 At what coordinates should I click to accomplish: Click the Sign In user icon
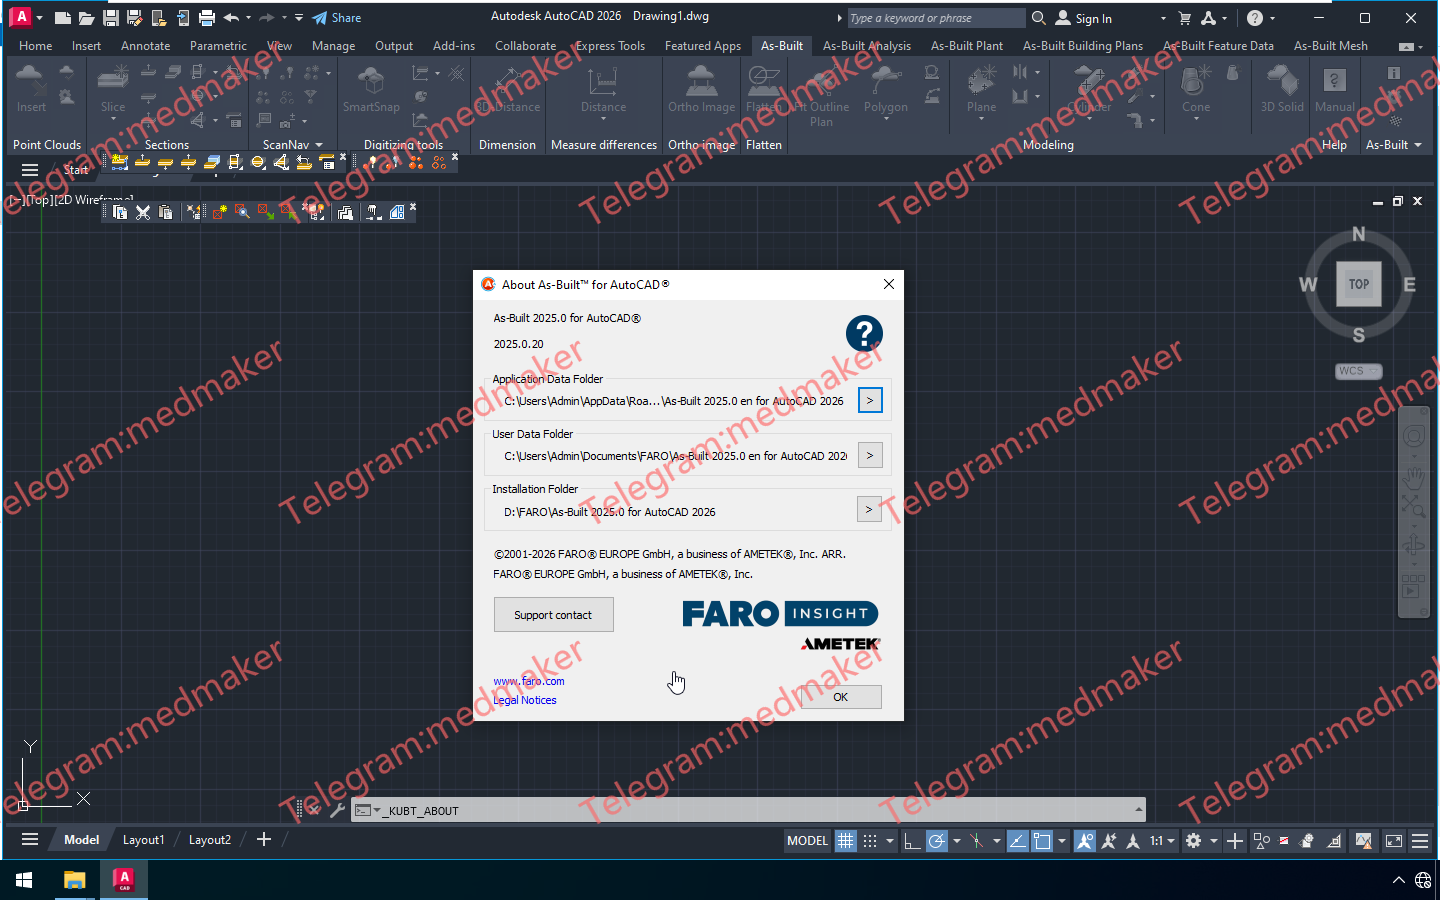pos(1063,18)
